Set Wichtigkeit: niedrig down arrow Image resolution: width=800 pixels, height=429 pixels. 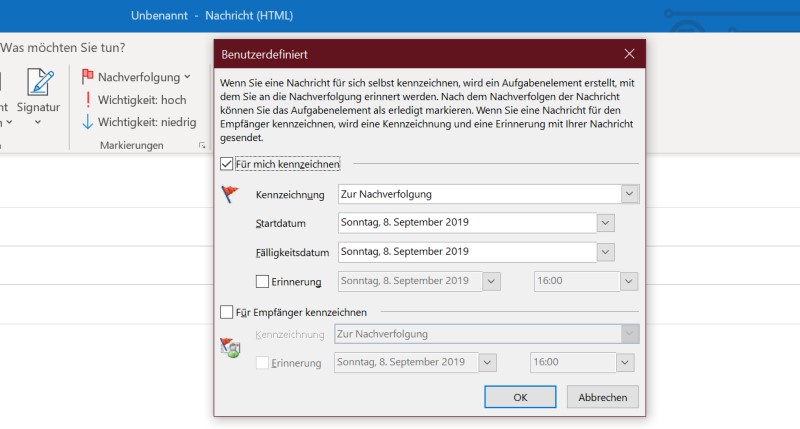point(88,122)
